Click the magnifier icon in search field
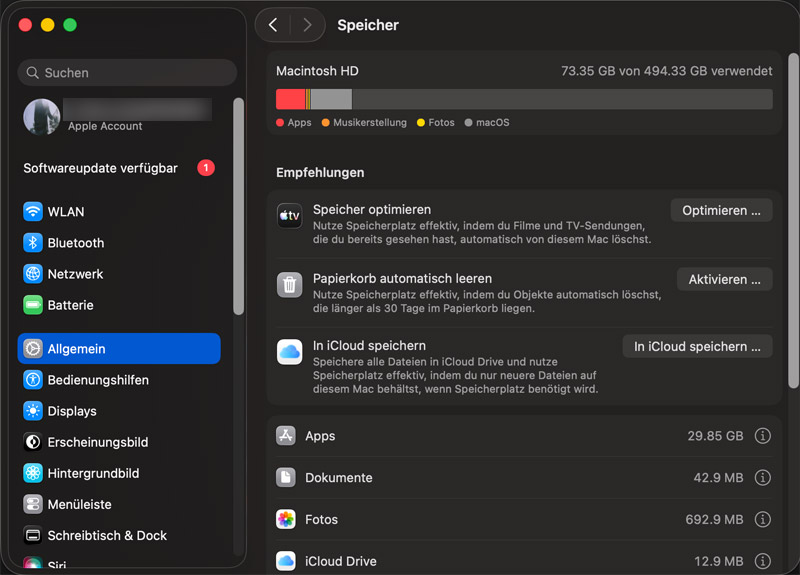800x575 pixels. coord(33,73)
